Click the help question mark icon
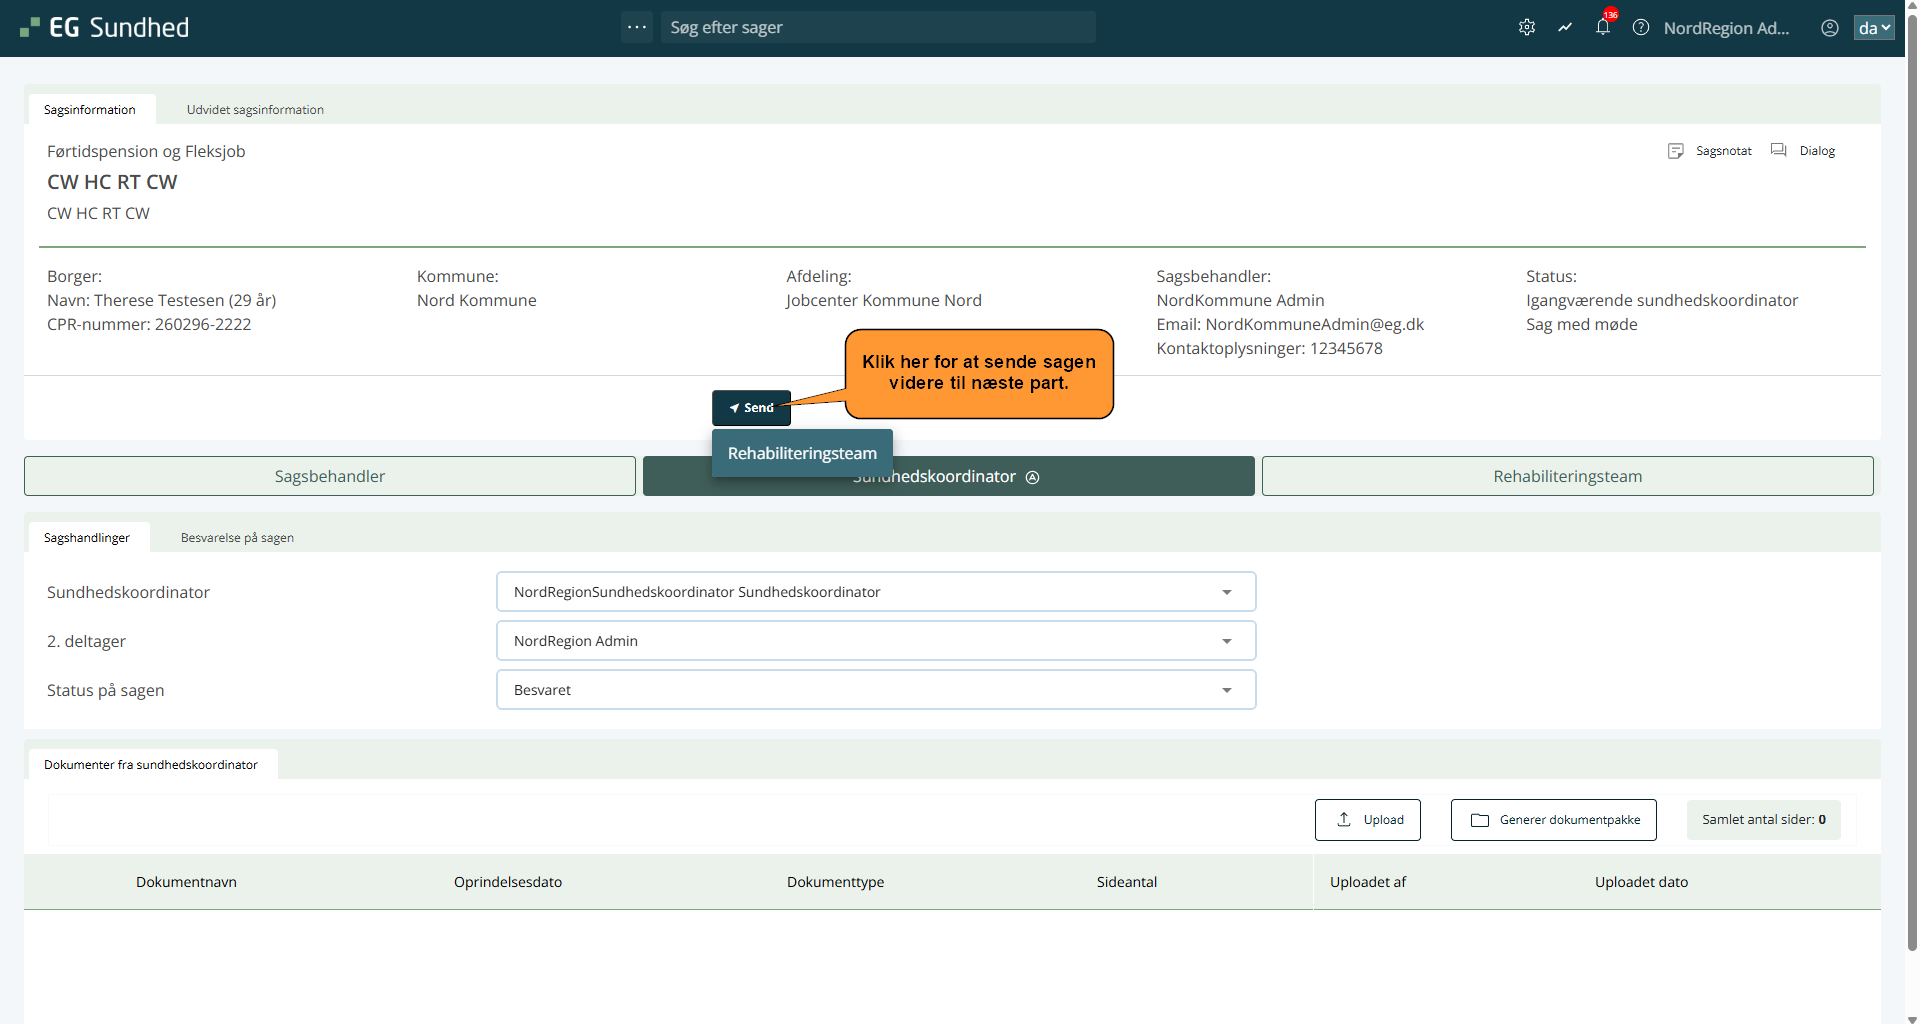The height and width of the screenshot is (1024, 1920). [x=1641, y=28]
